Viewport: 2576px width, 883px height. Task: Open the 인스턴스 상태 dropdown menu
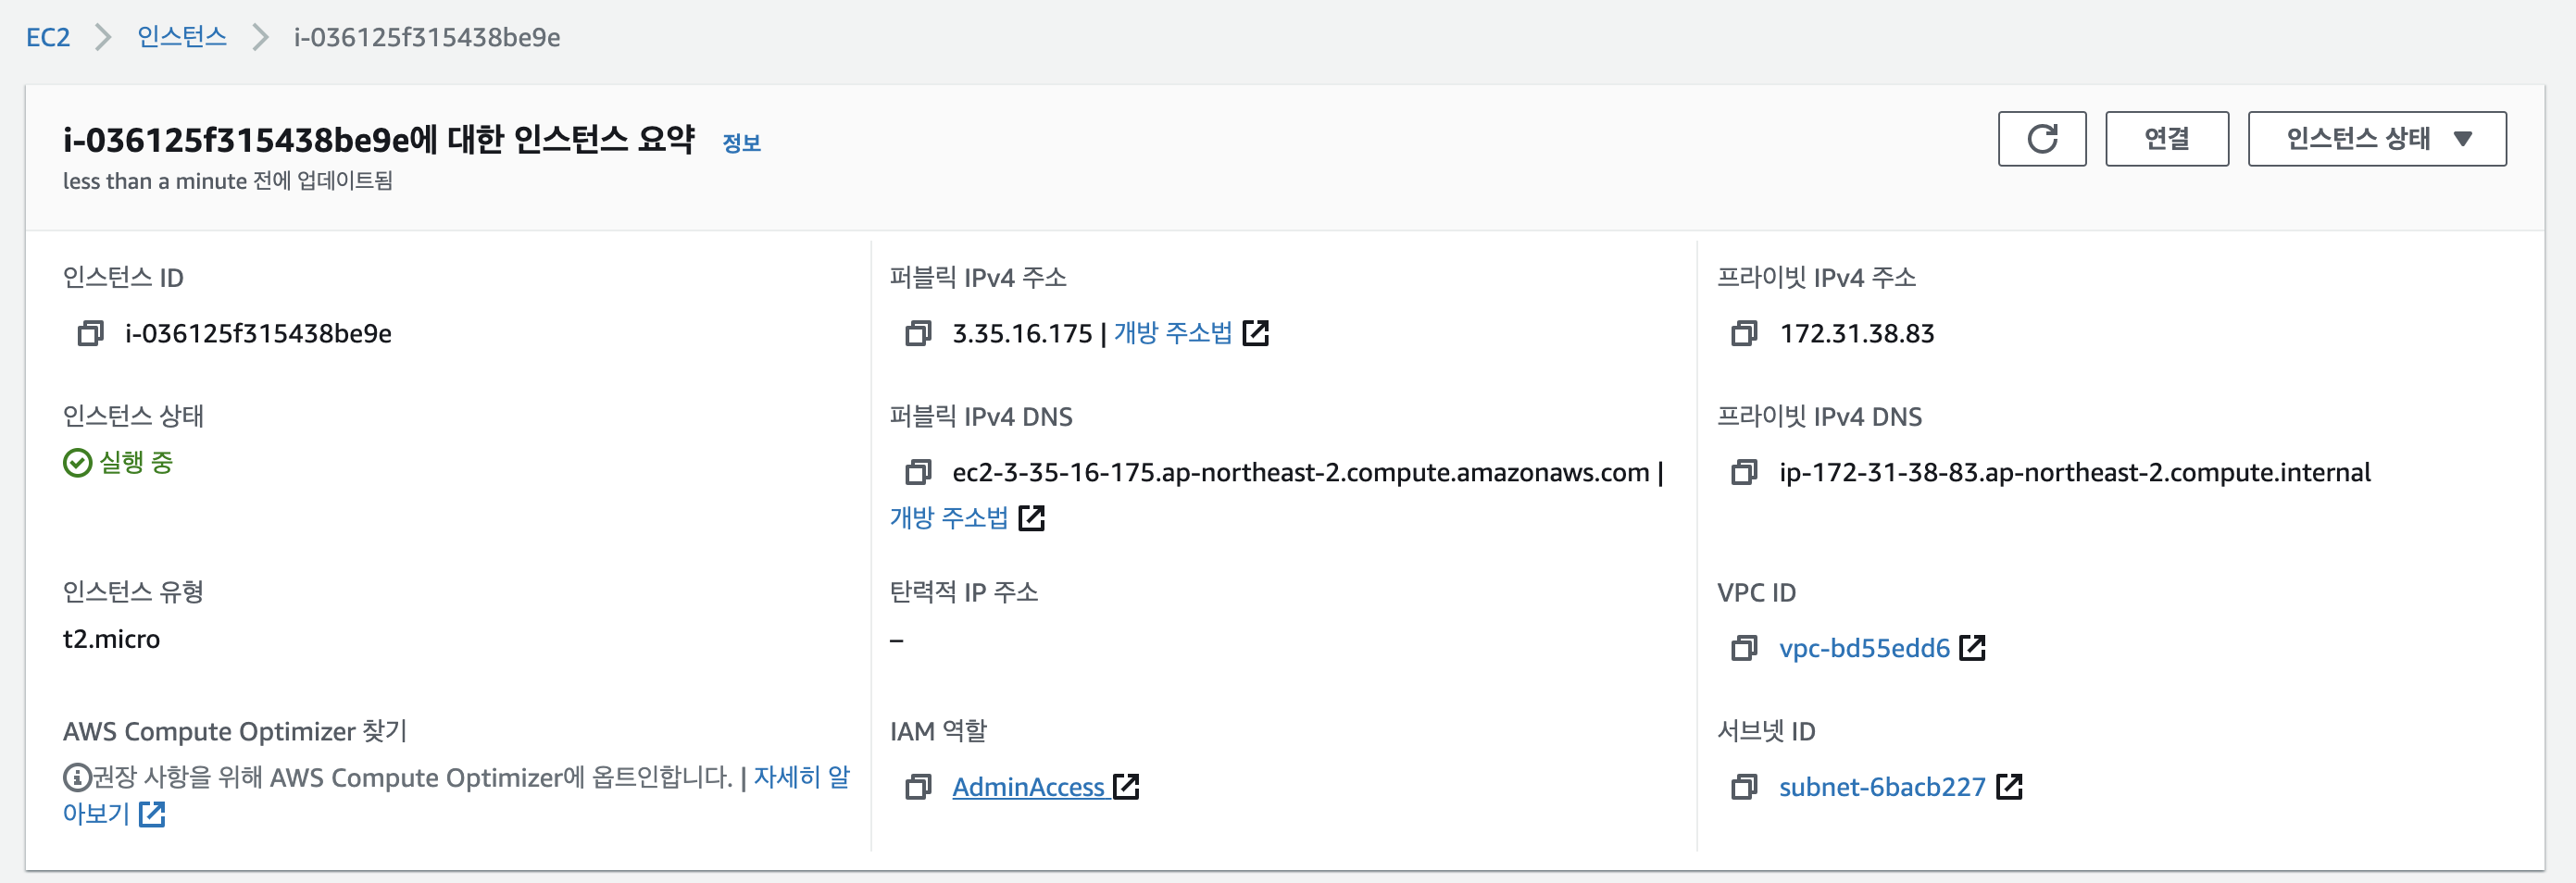click(x=2376, y=138)
